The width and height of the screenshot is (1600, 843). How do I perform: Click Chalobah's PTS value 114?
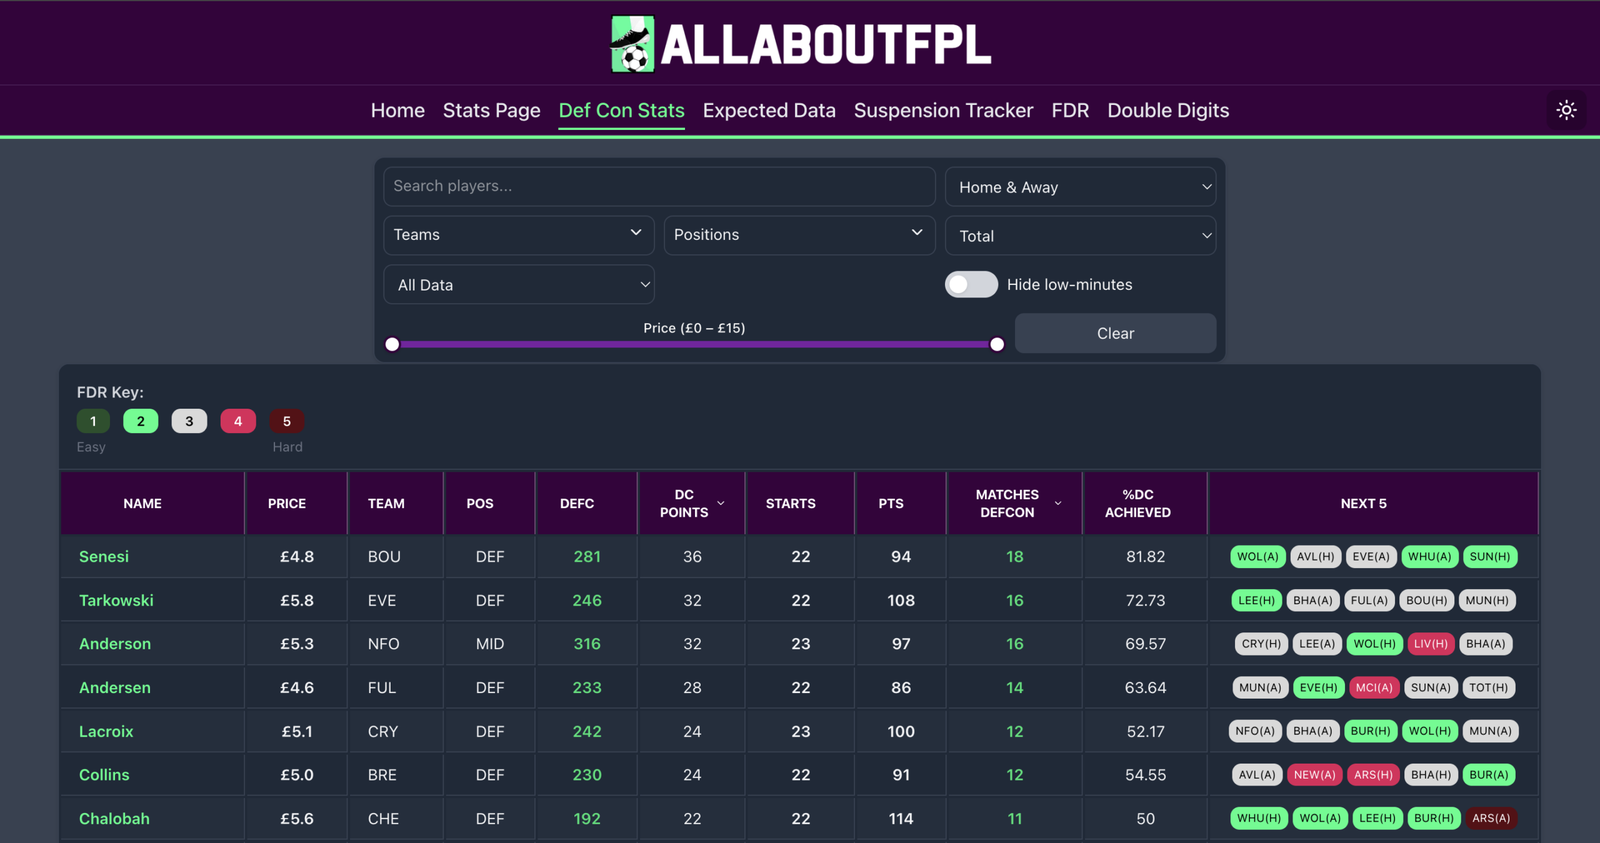[901, 818]
